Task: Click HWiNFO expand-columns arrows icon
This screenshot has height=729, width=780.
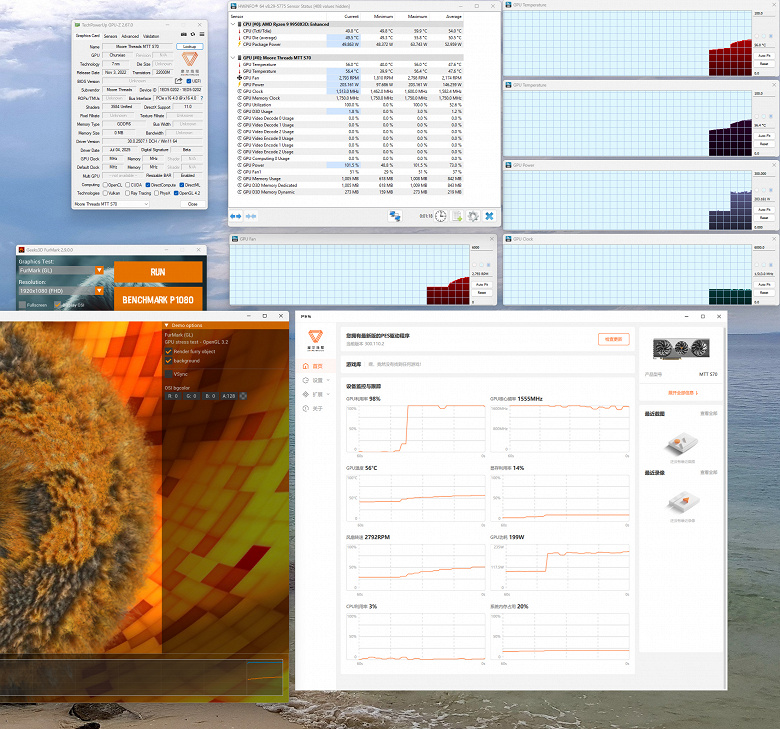Action: point(236,216)
